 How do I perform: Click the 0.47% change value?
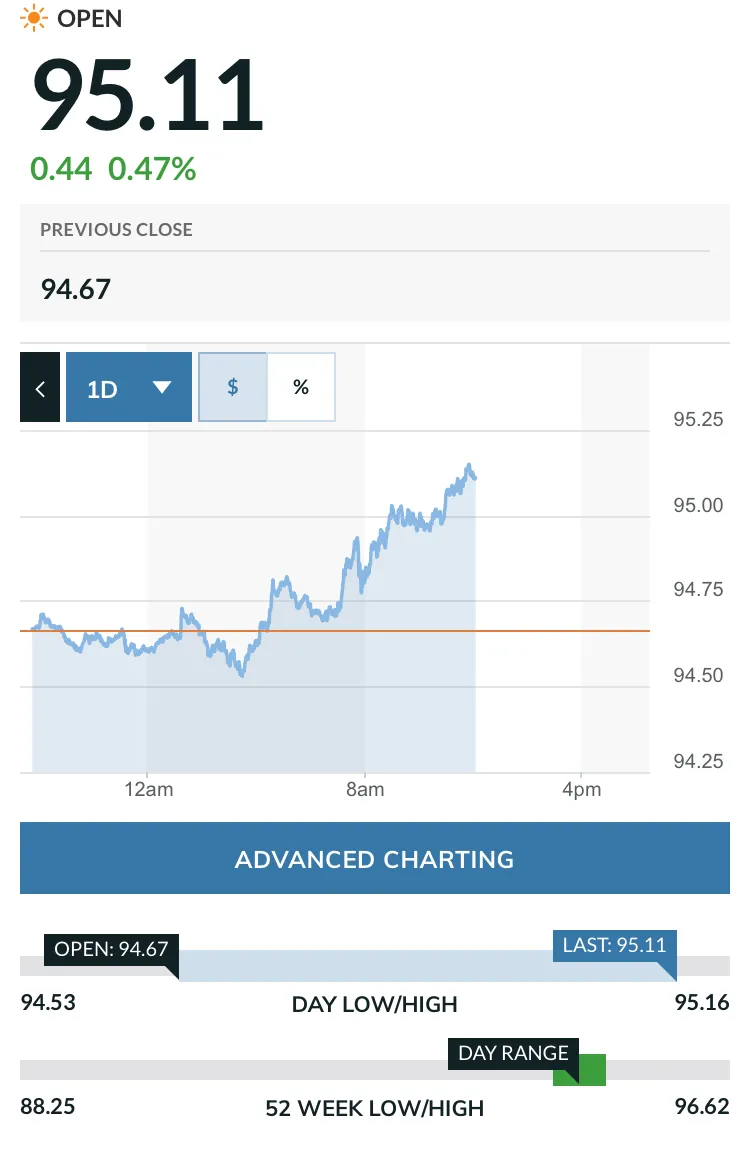click(152, 169)
